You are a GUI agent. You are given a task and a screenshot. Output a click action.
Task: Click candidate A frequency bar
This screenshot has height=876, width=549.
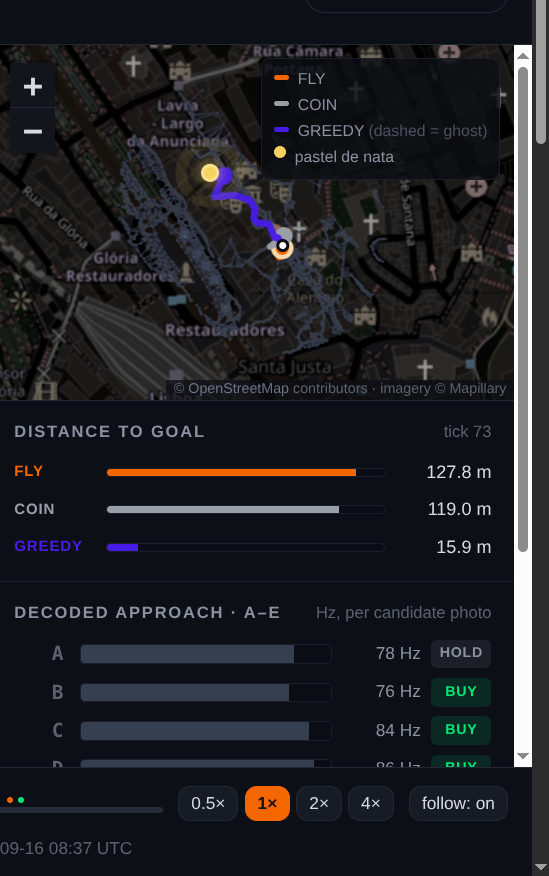[x=206, y=654]
